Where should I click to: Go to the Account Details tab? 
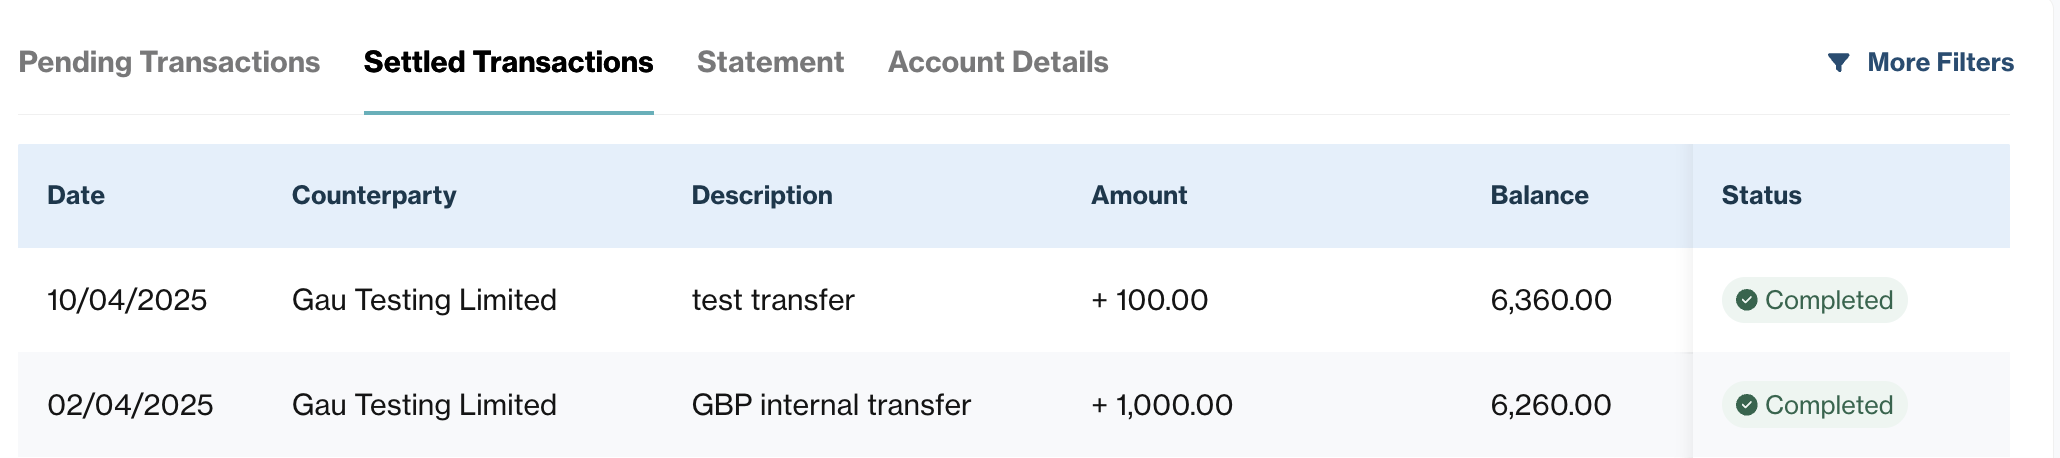pos(998,62)
